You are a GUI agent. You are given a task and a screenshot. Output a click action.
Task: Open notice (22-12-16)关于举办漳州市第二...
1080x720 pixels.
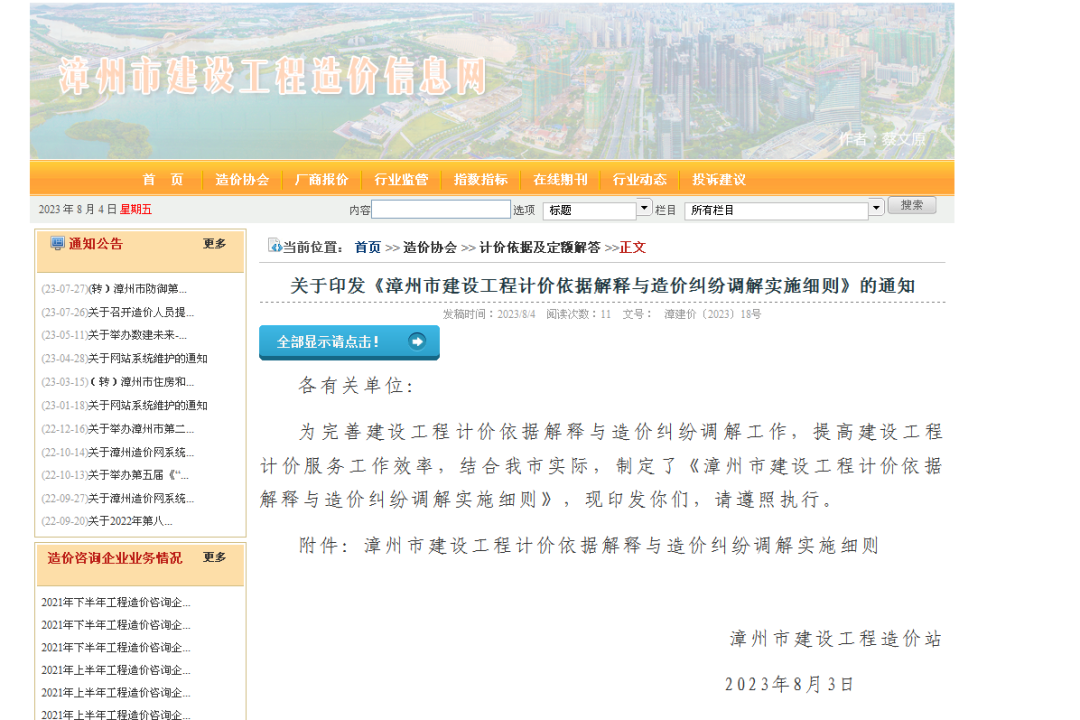(x=118, y=429)
